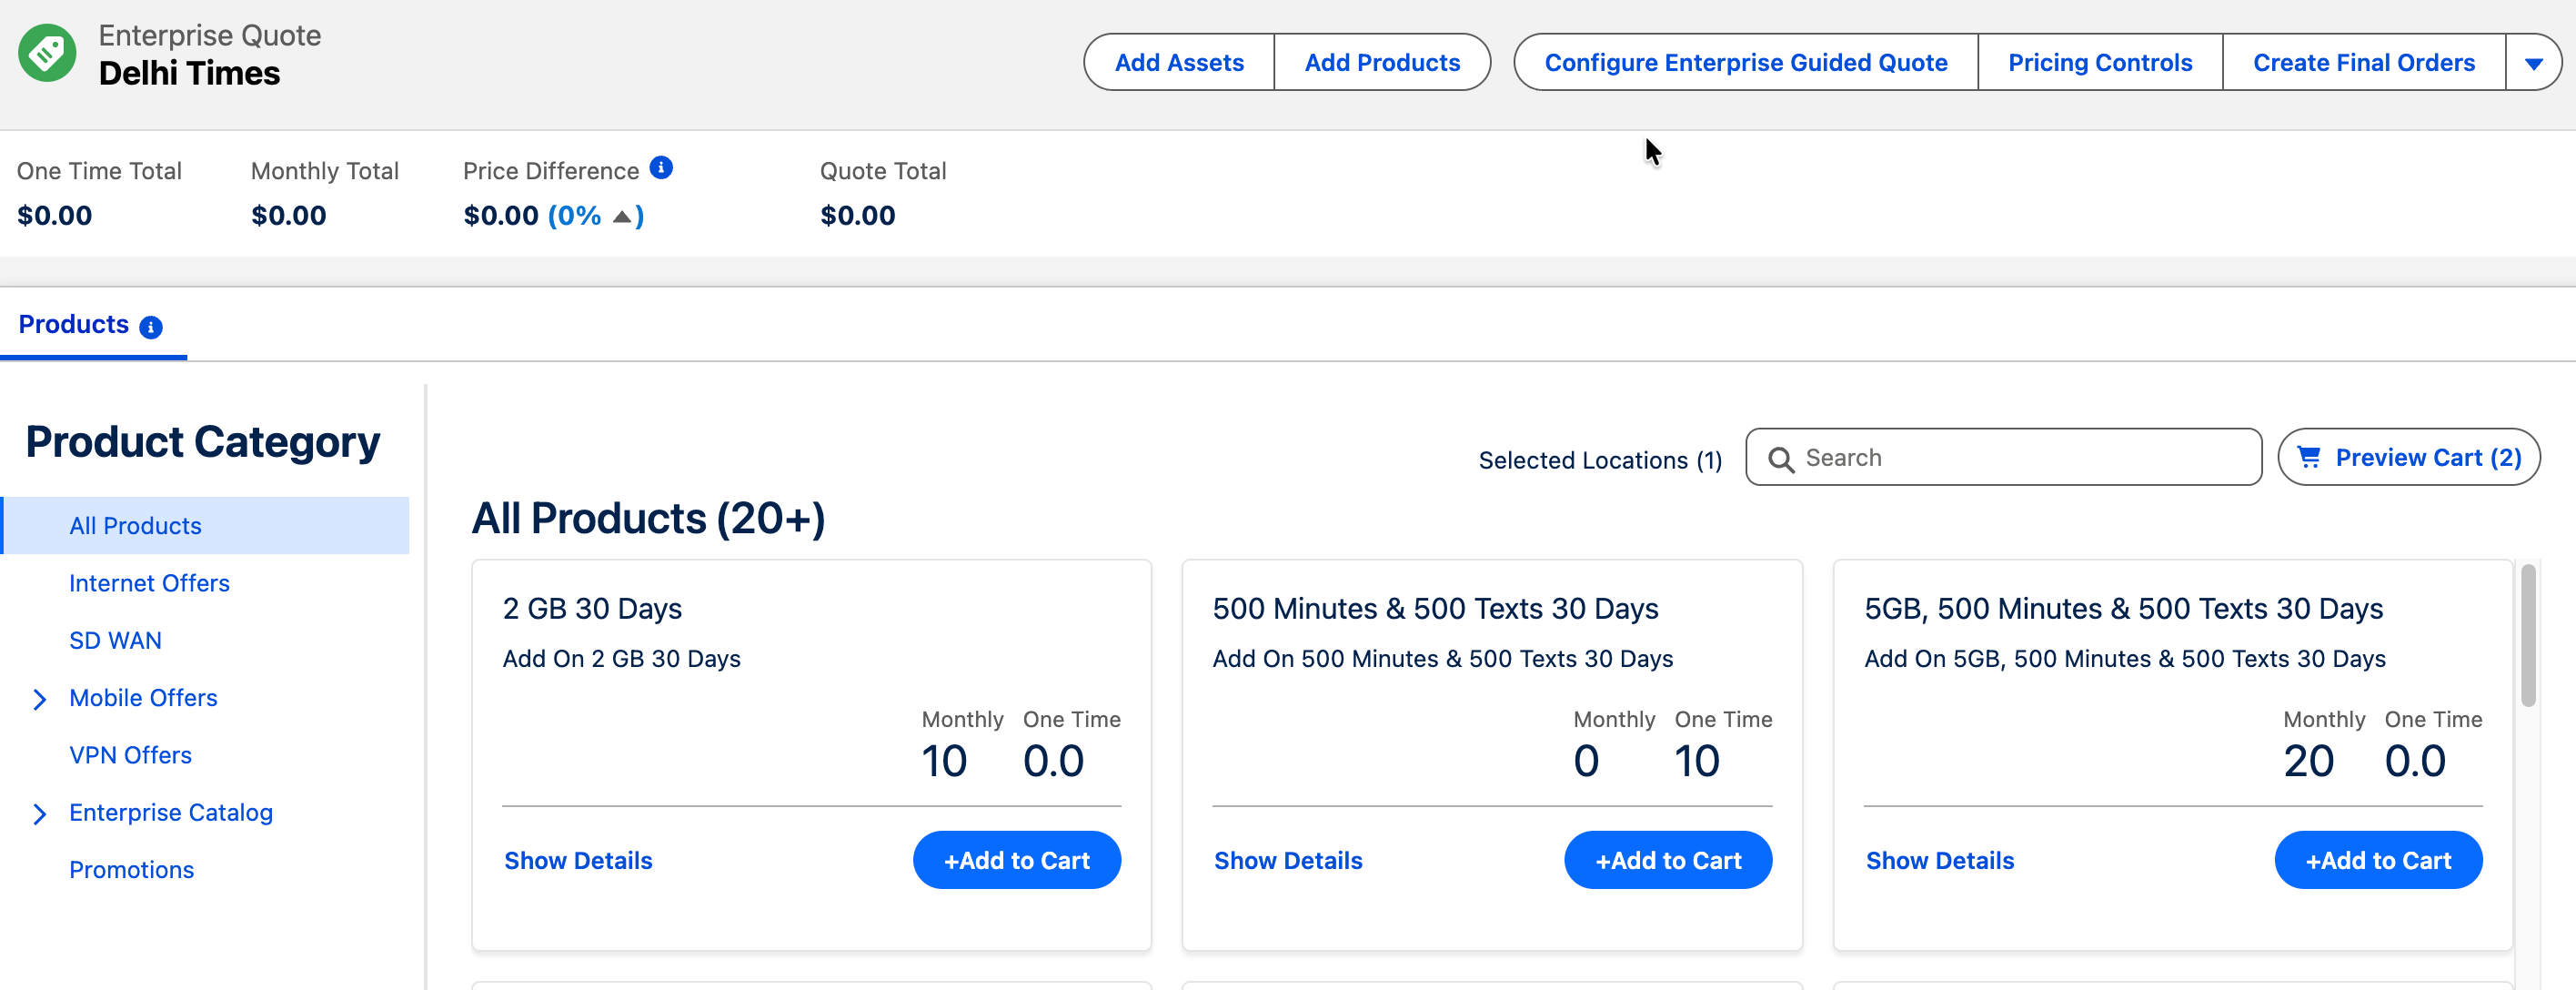Open Preview Cart (2)
2576x990 pixels.
pyautogui.click(x=2409, y=457)
